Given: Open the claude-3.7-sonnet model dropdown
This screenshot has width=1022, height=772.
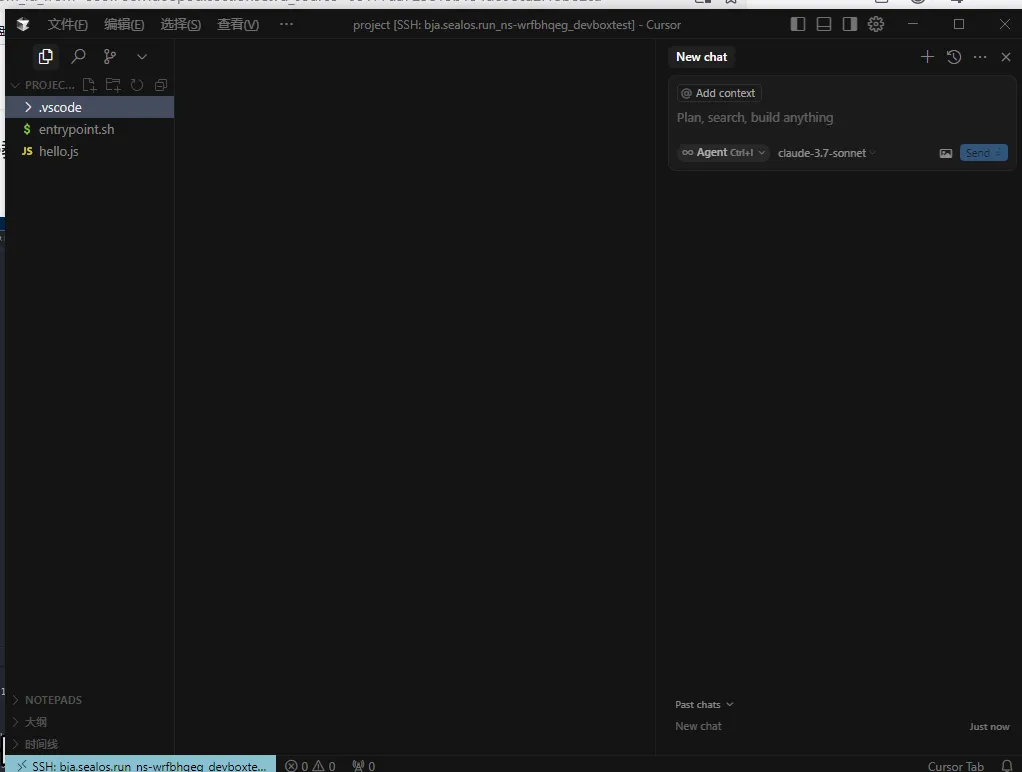Looking at the screenshot, I should coord(826,153).
